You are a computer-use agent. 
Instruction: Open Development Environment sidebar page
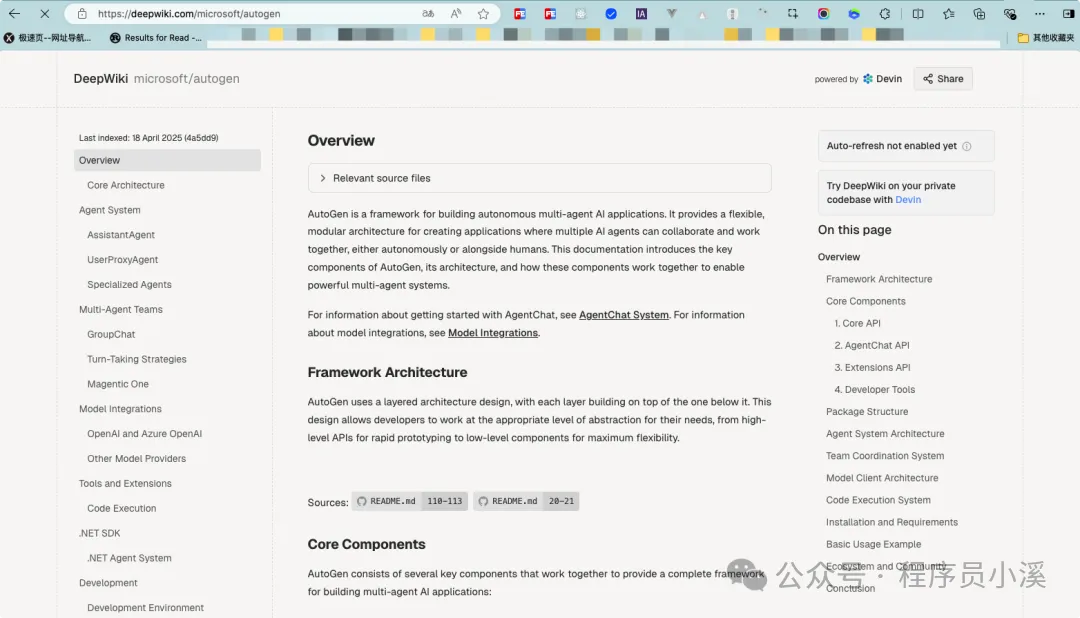click(145, 608)
